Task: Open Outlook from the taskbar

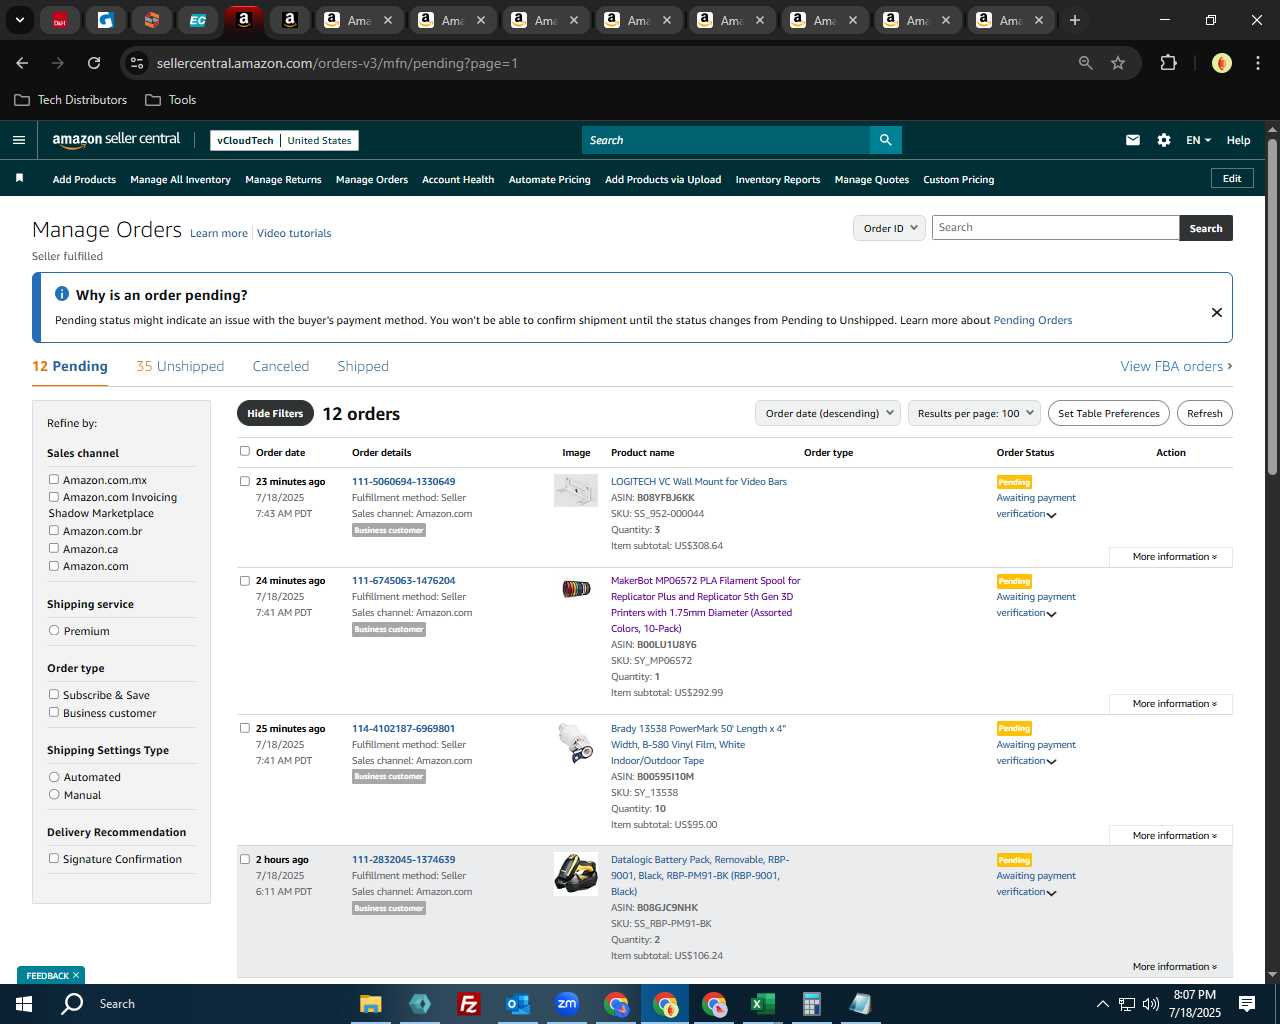Action: click(x=517, y=1003)
